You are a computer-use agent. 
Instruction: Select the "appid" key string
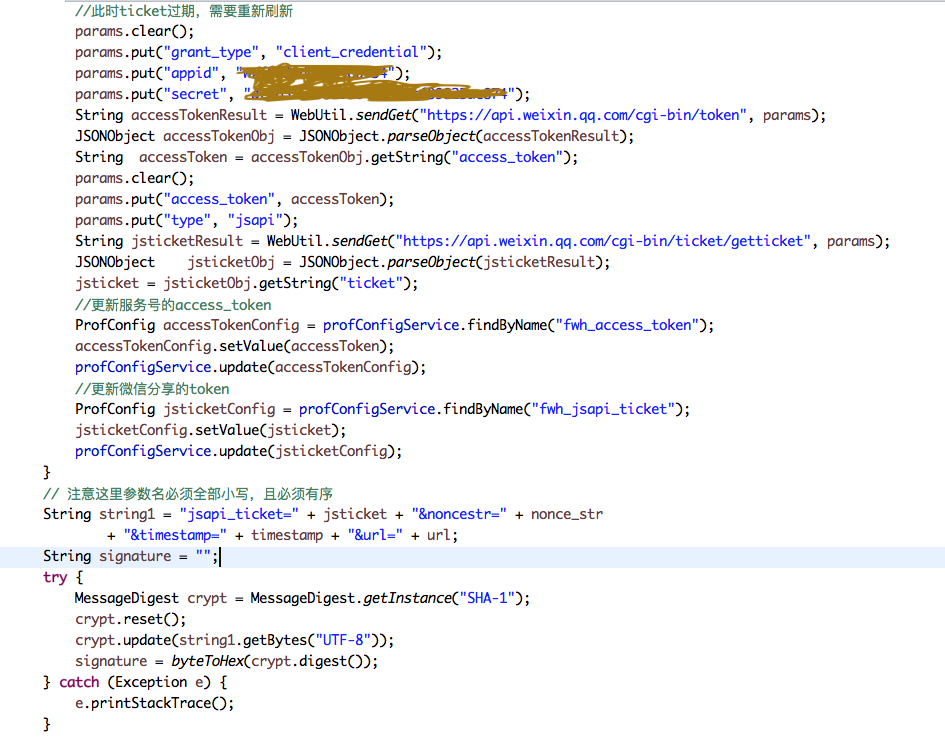(191, 74)
